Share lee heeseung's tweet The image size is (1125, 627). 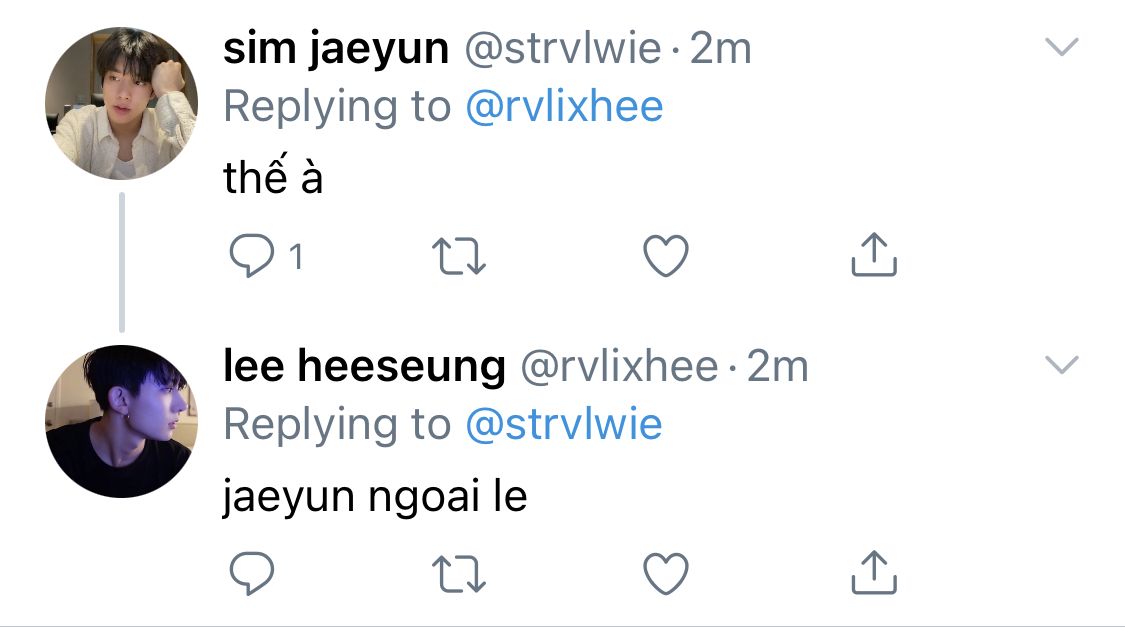point(874,572)
